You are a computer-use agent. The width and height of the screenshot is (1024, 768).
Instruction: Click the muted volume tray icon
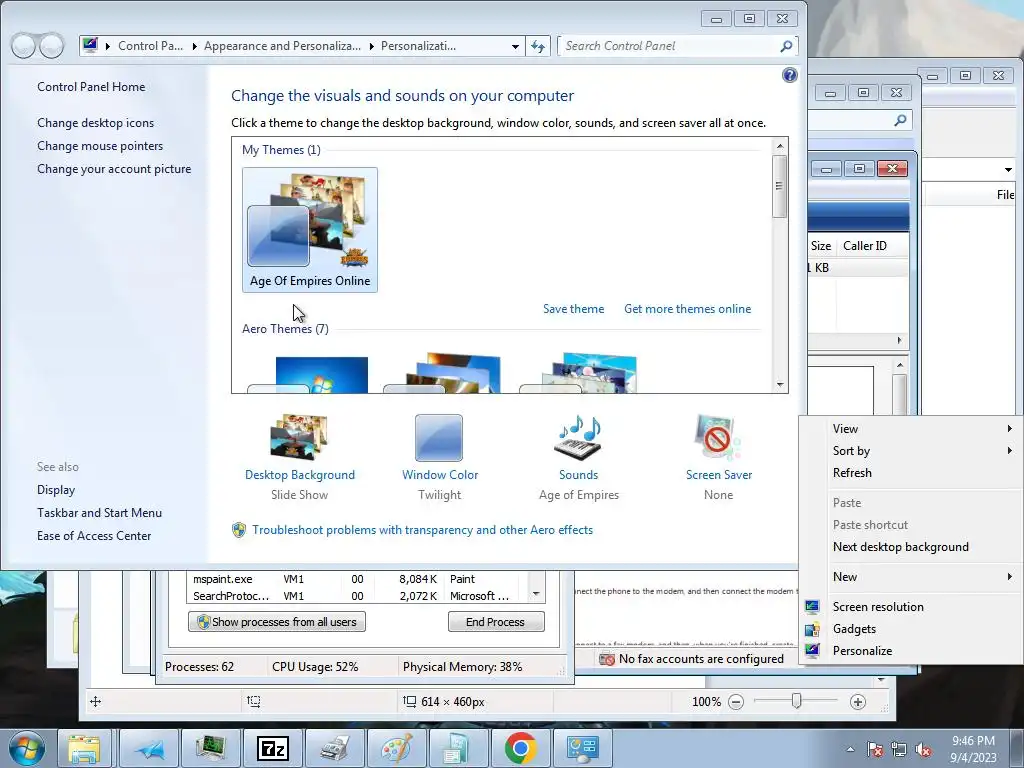click(x=923, y=749)
